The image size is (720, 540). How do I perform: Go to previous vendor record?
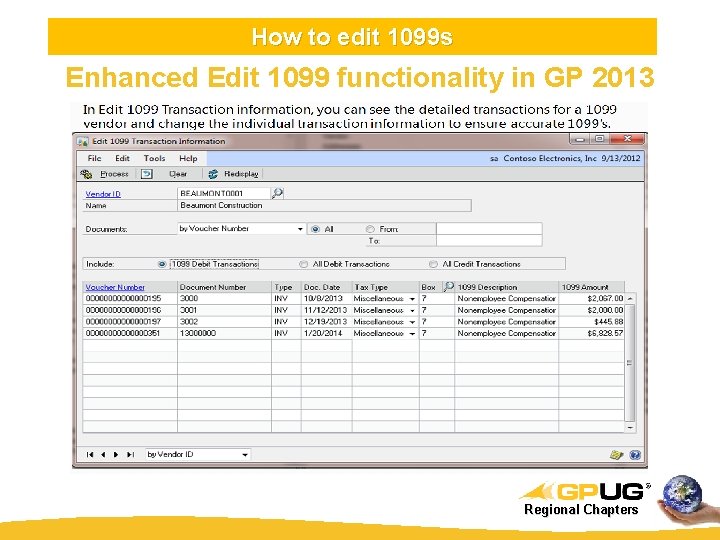(103, 455)
